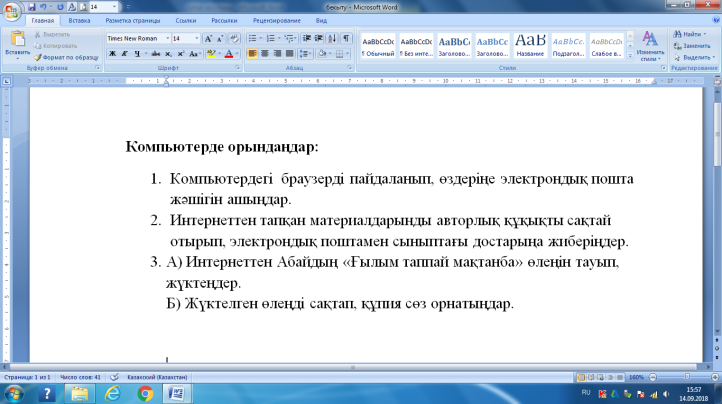
Task: Sort text with the A-Z sort icon
Action: [x=332, y=39]
